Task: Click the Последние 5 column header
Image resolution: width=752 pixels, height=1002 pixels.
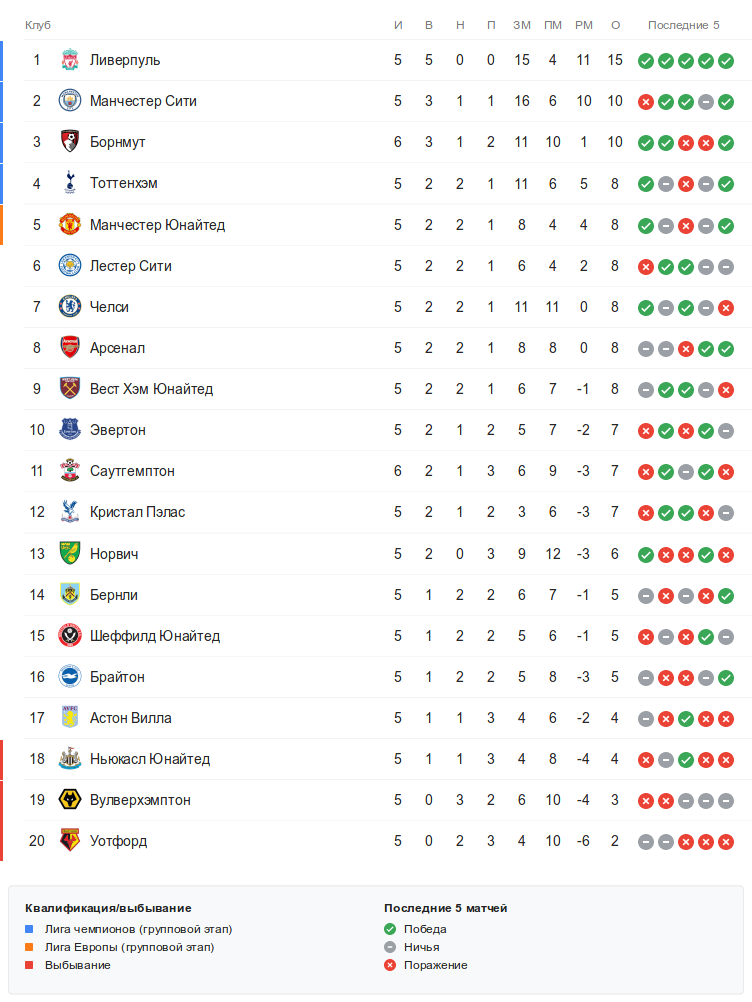Action: pyautogui.click(x=683, y=25)
